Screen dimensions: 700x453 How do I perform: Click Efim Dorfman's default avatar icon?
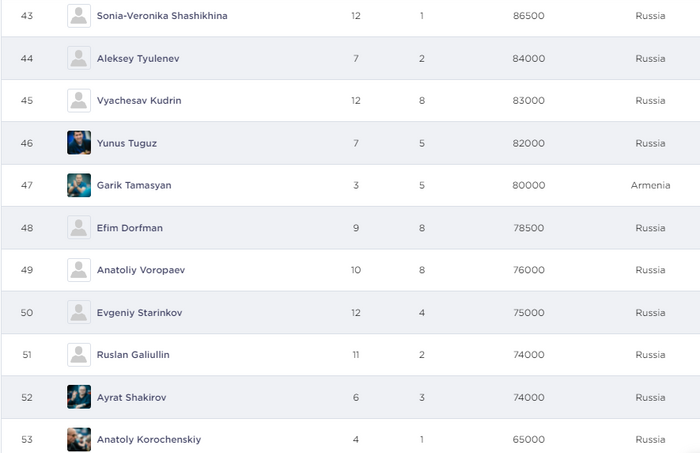click(x=79, y=228)
